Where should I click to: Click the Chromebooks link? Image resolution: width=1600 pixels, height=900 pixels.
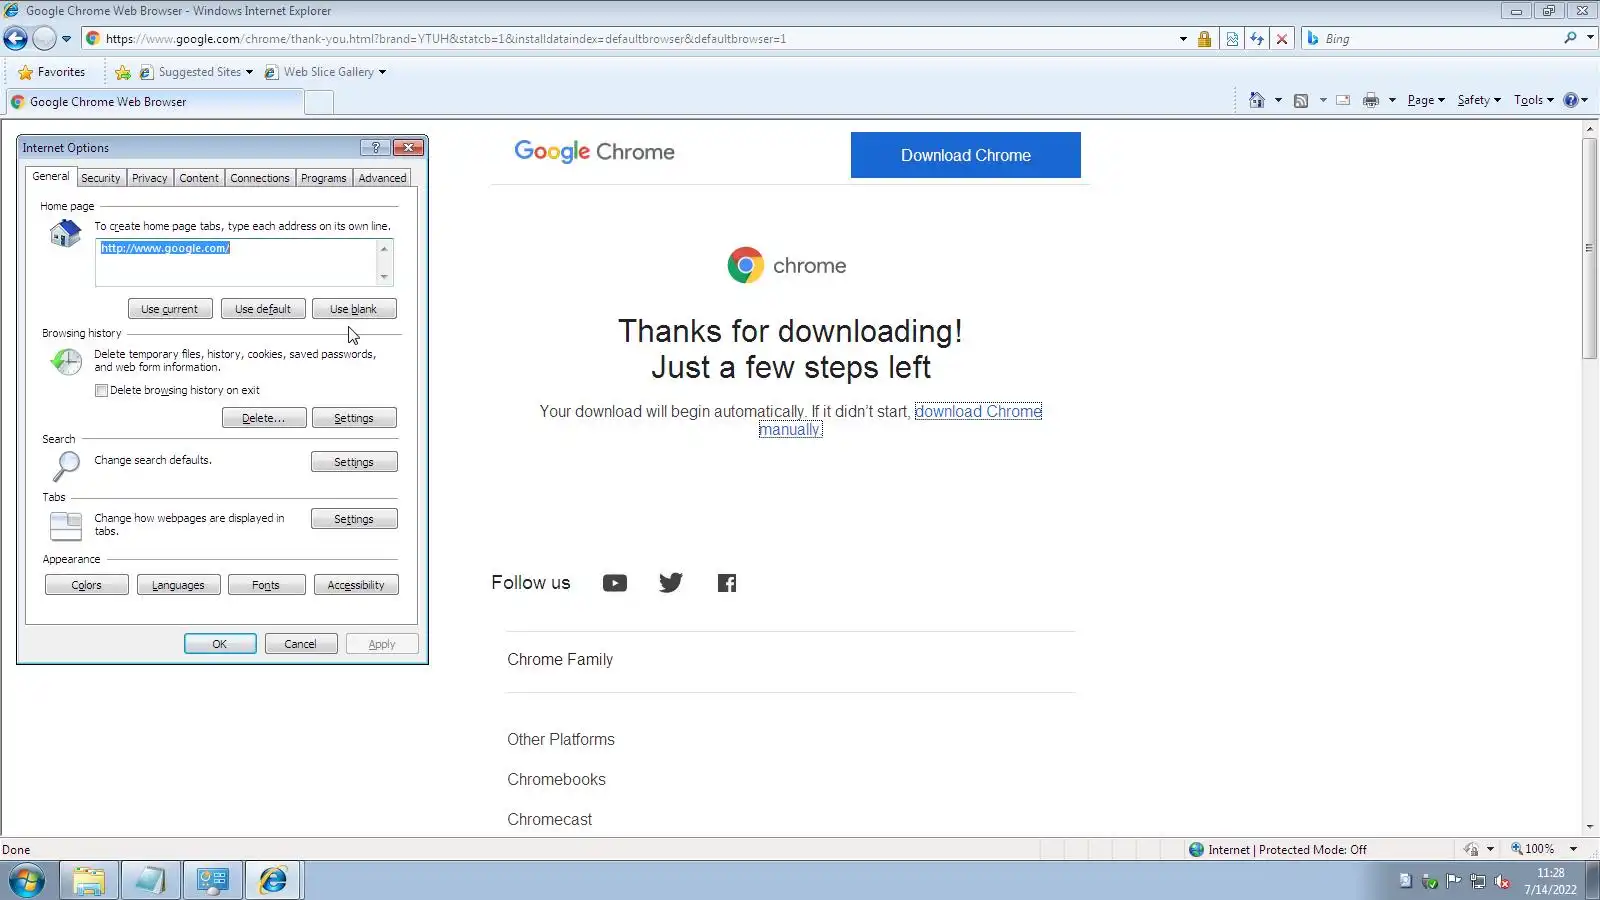click(x=556, y=780)
